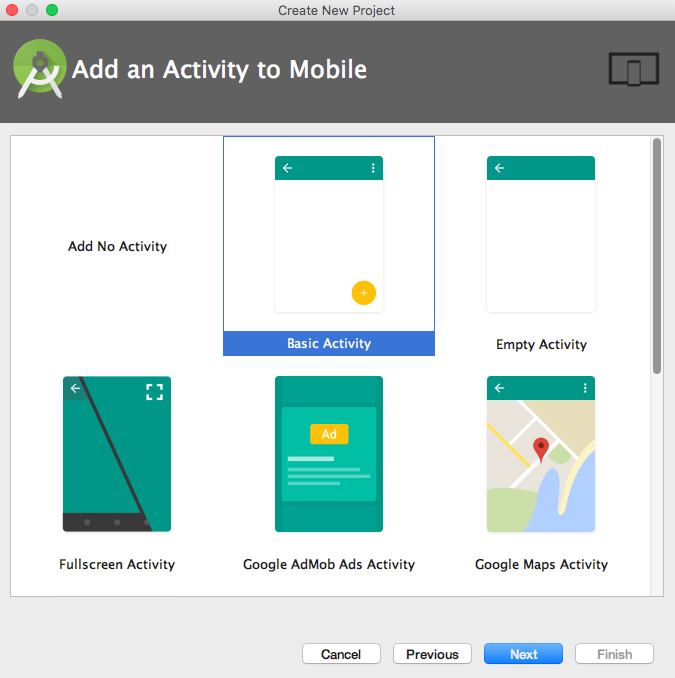The width and height of the screenshot is (675, 678).
Task: Click the fullscreen expand icon in Fullscreen Activity preview
Action: click(x=154, y=391)
